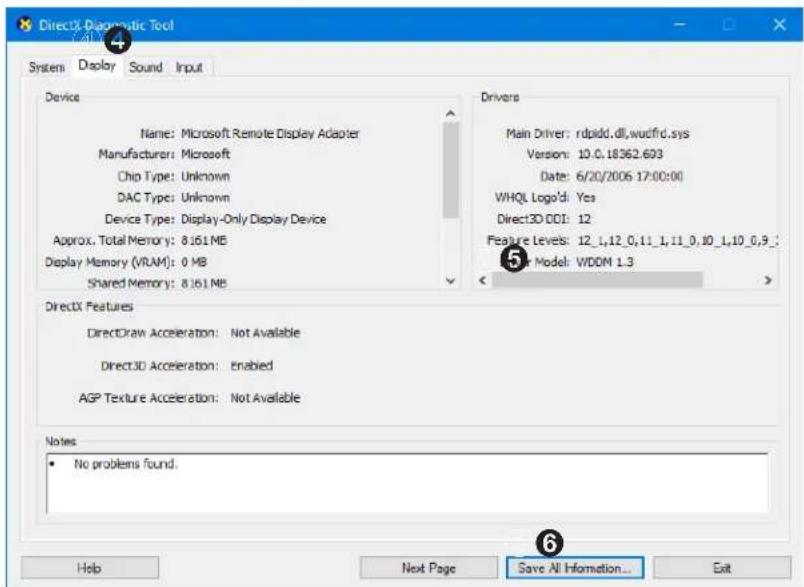Click the "Notes" group label

point(61,441)
